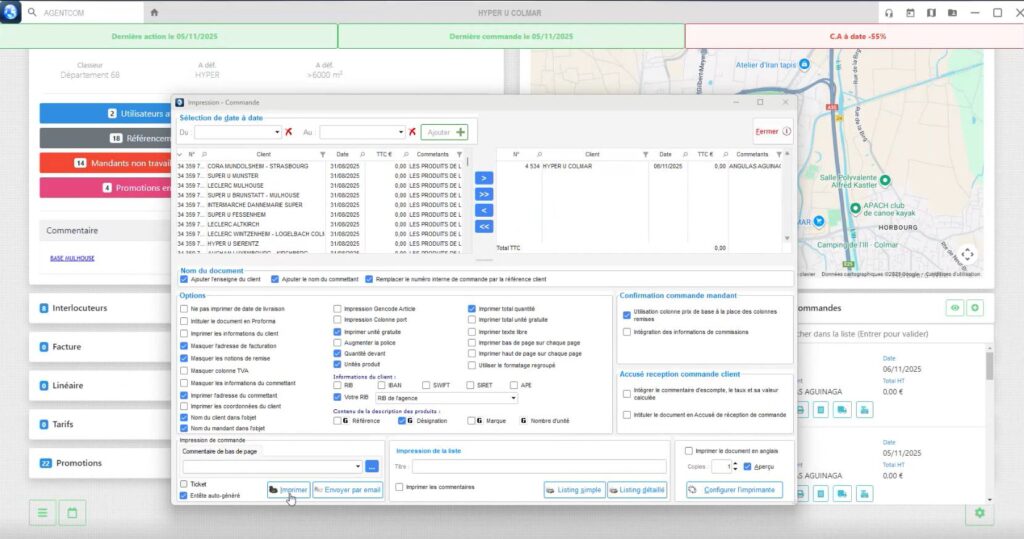Click truck icon on 06/11/2025 order card

tap(842, 410)
